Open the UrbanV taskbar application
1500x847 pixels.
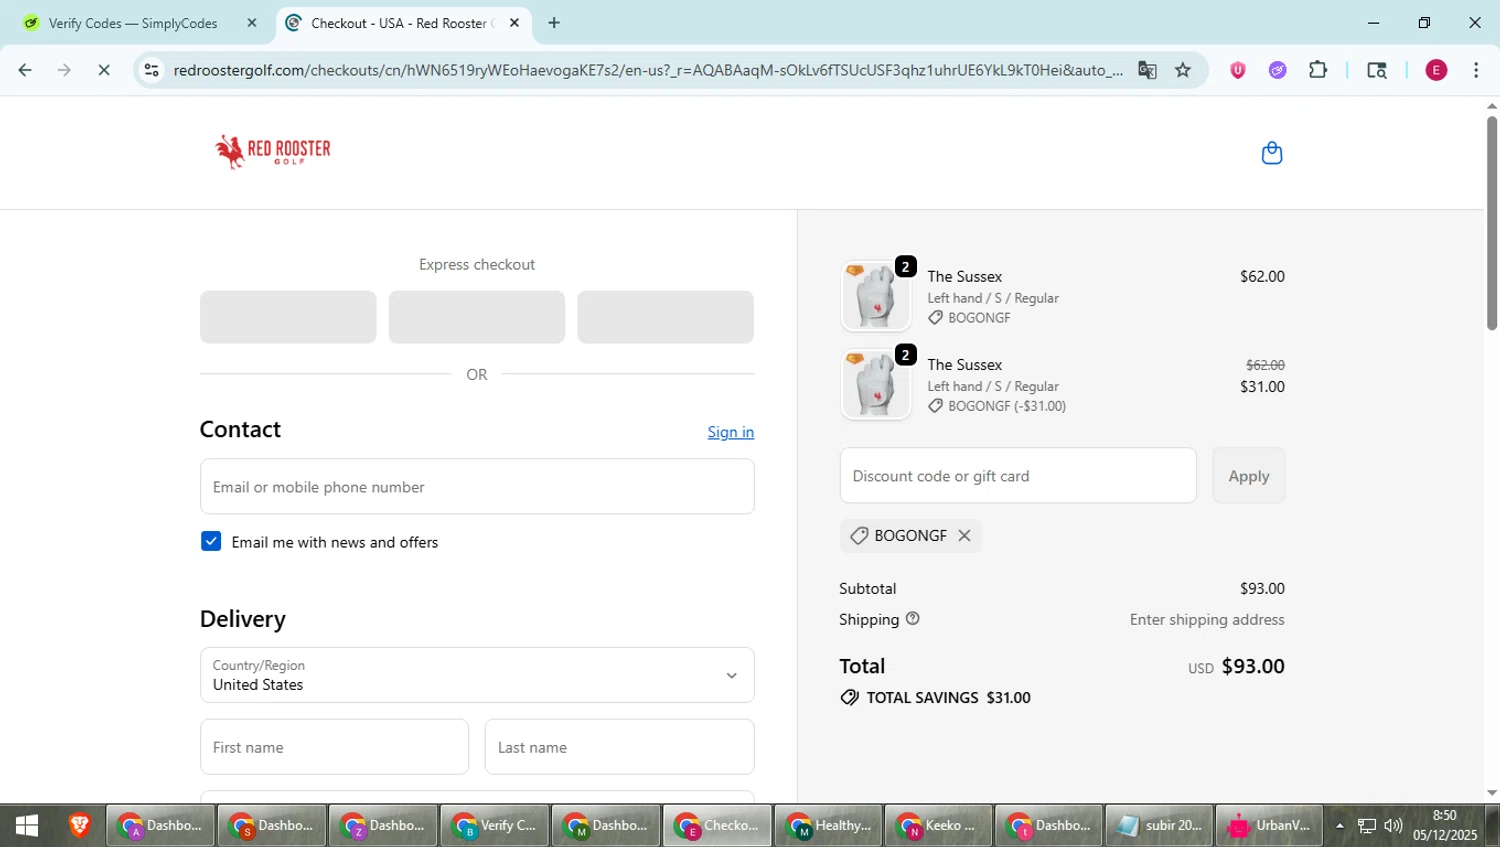click(x=1270, y=826)
